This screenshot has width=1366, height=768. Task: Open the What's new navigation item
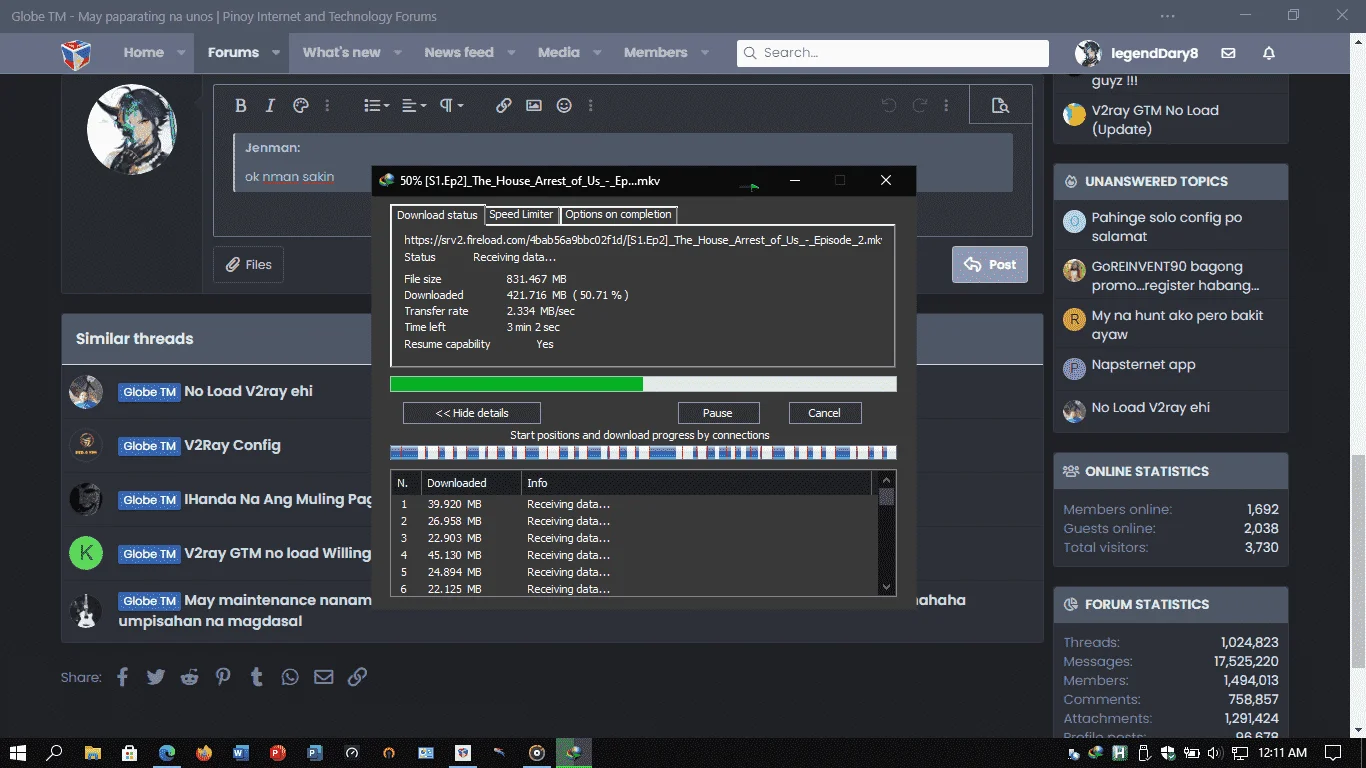coord(341,53)
